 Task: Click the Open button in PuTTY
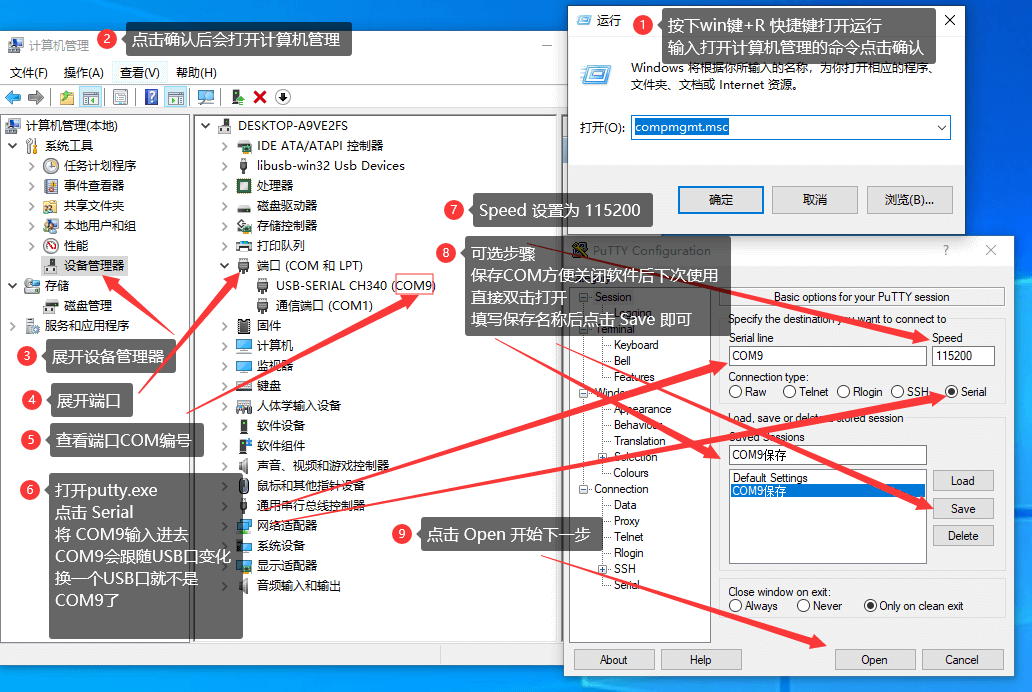875,660
